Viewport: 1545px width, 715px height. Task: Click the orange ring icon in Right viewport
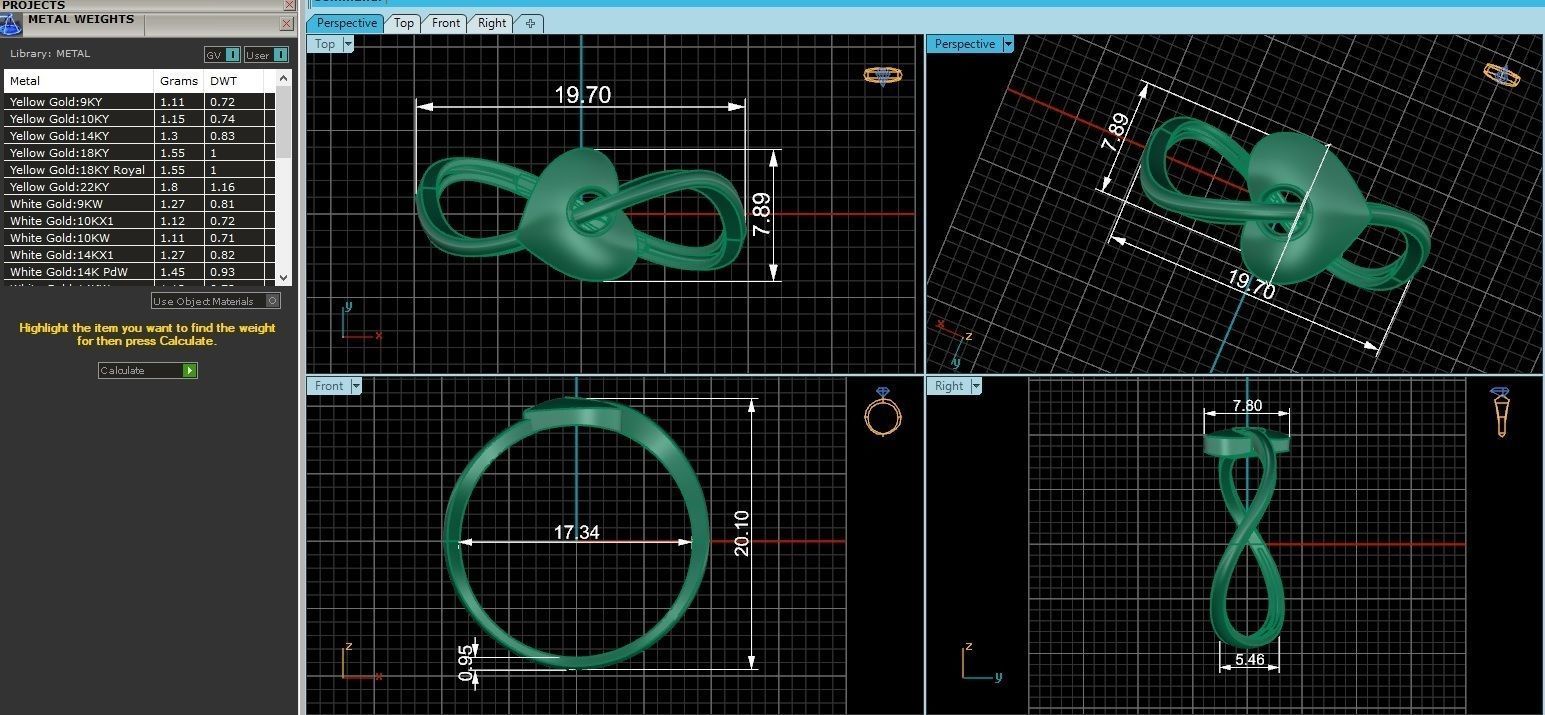click(x=1500, y=411)
